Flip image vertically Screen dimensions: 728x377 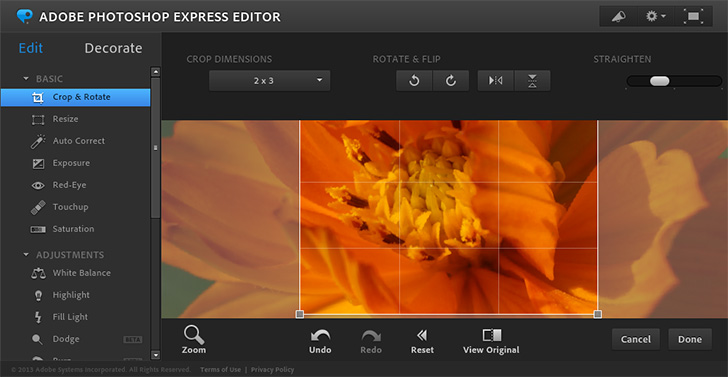pyautogui.click(x=532, y=81)
